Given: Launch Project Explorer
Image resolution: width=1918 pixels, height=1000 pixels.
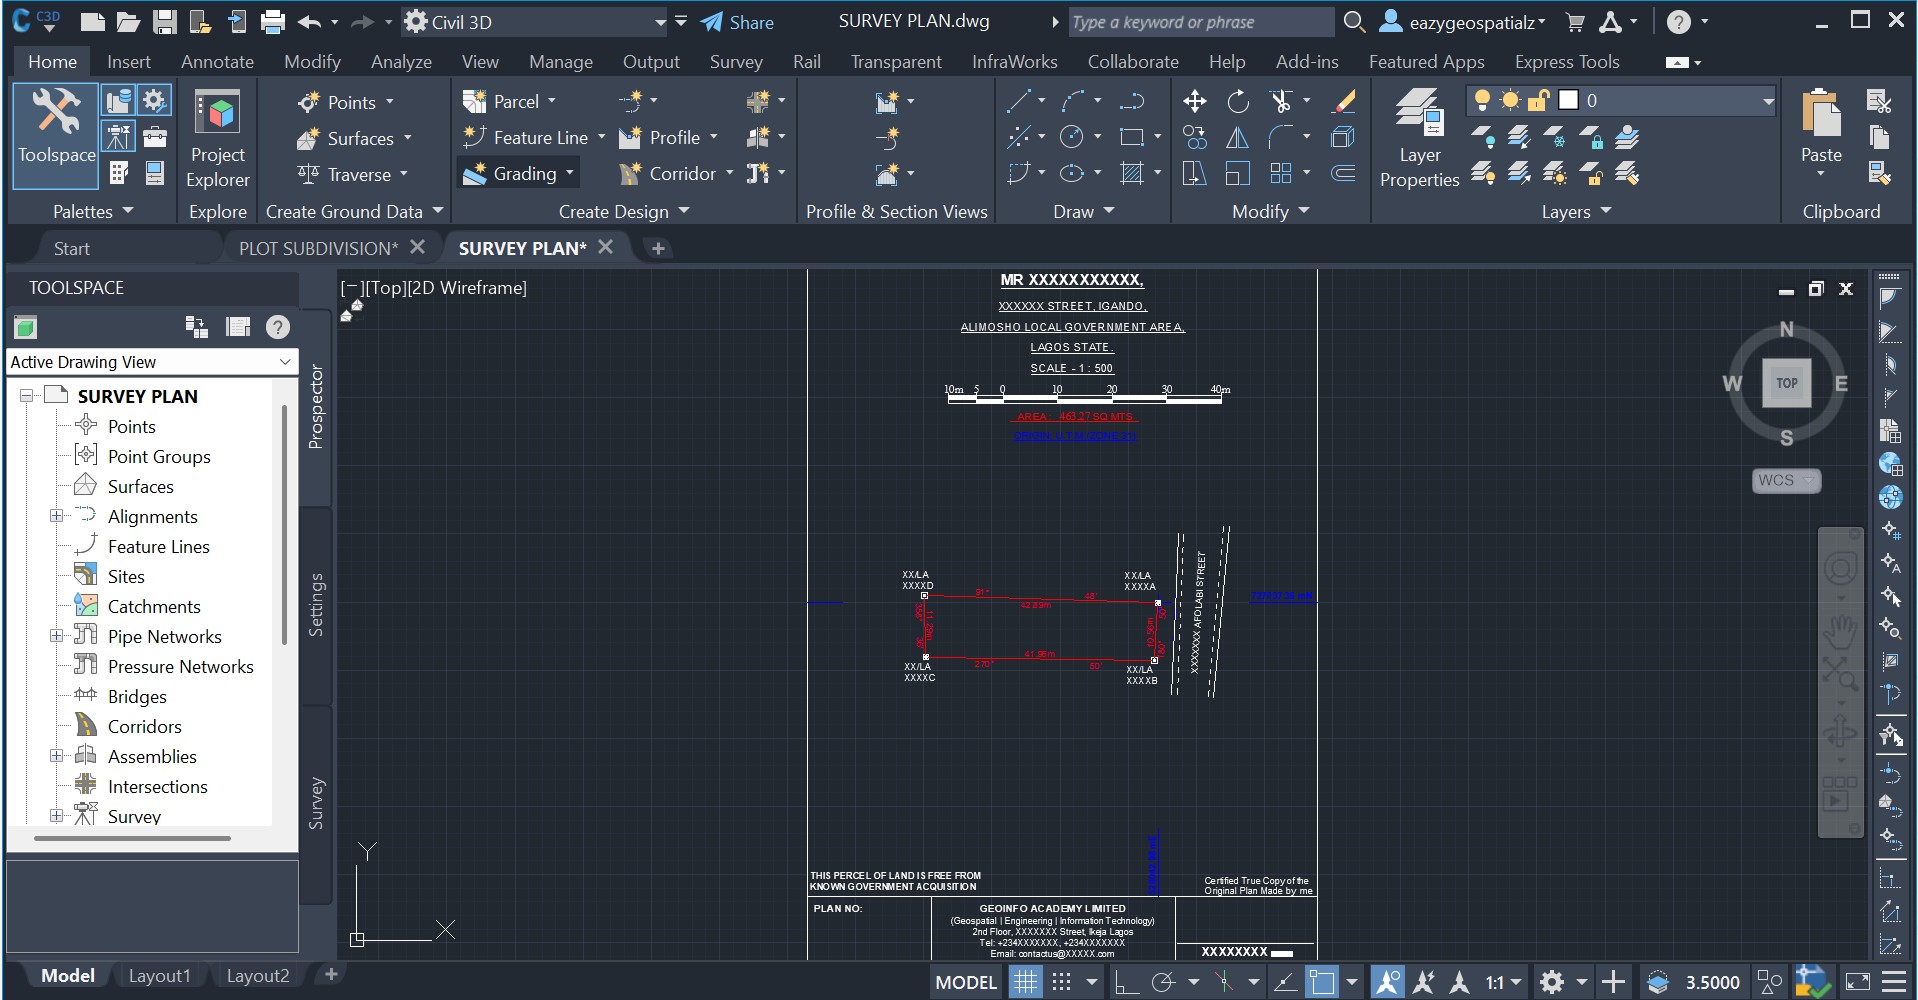Looking at the screenshot, I should [217, 140].
